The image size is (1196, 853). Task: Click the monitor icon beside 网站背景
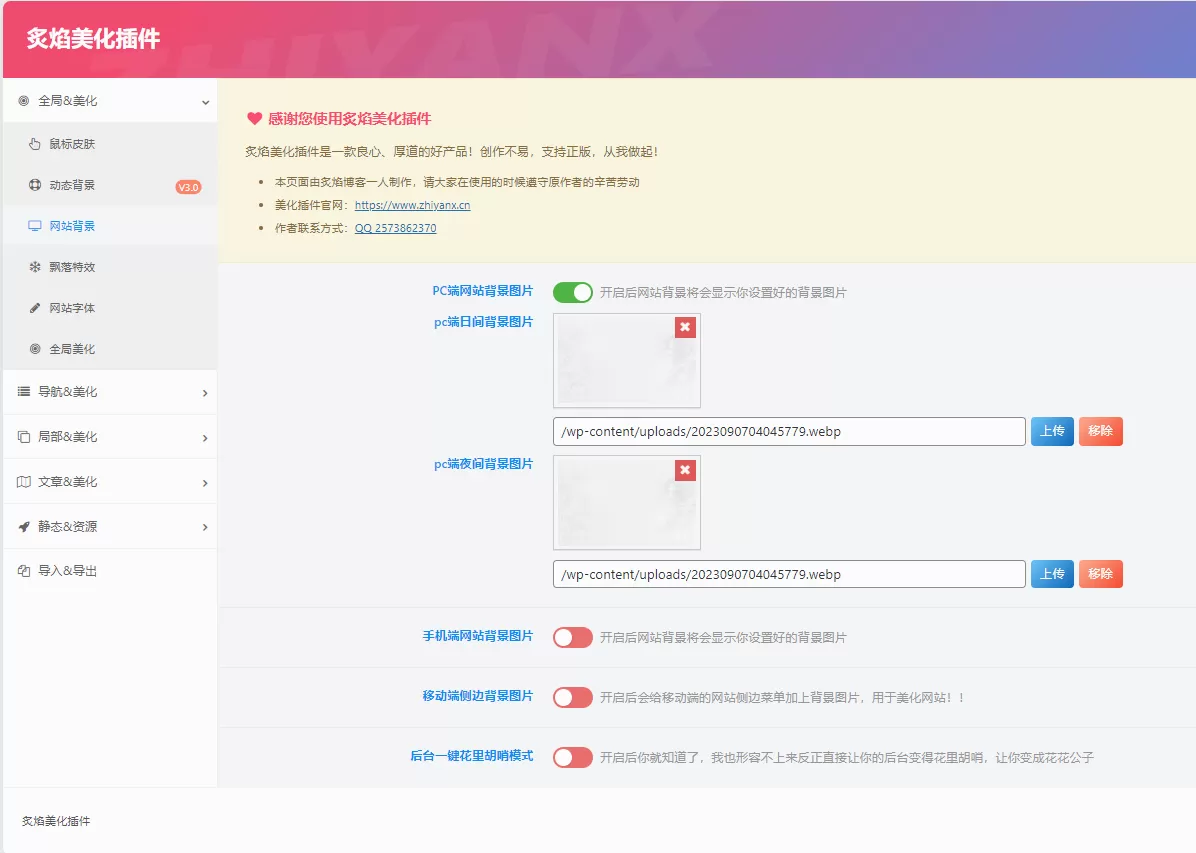35,226
